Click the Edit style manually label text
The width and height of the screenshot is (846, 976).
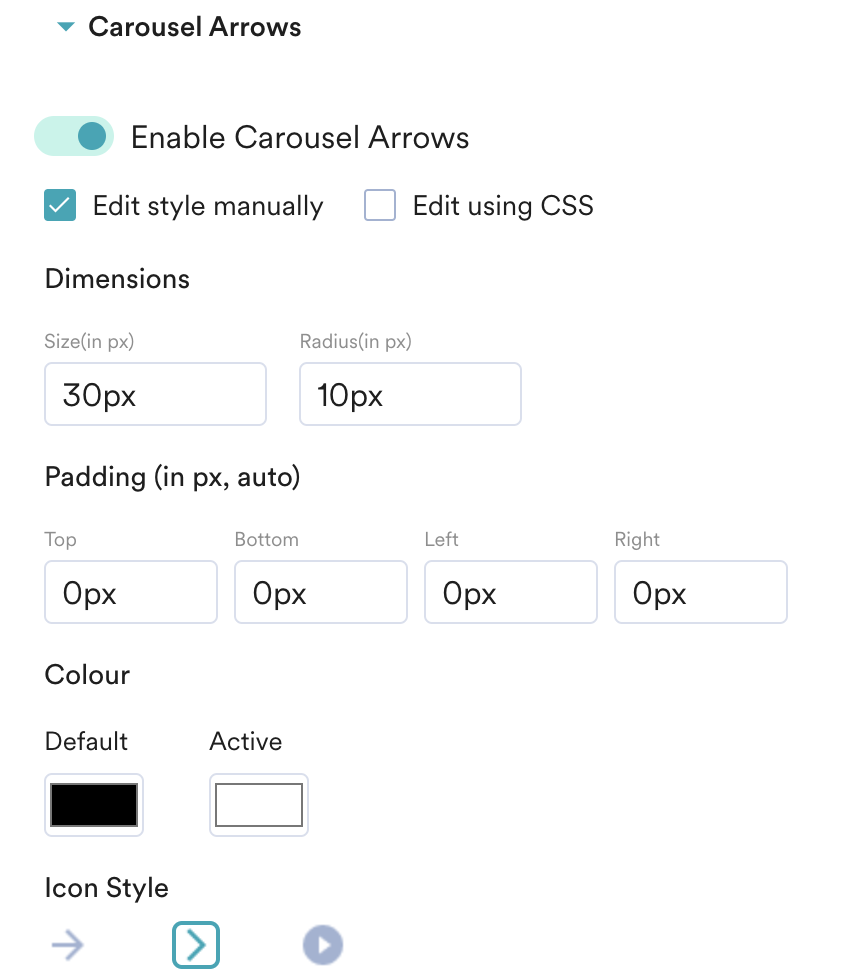coord(208,206)
